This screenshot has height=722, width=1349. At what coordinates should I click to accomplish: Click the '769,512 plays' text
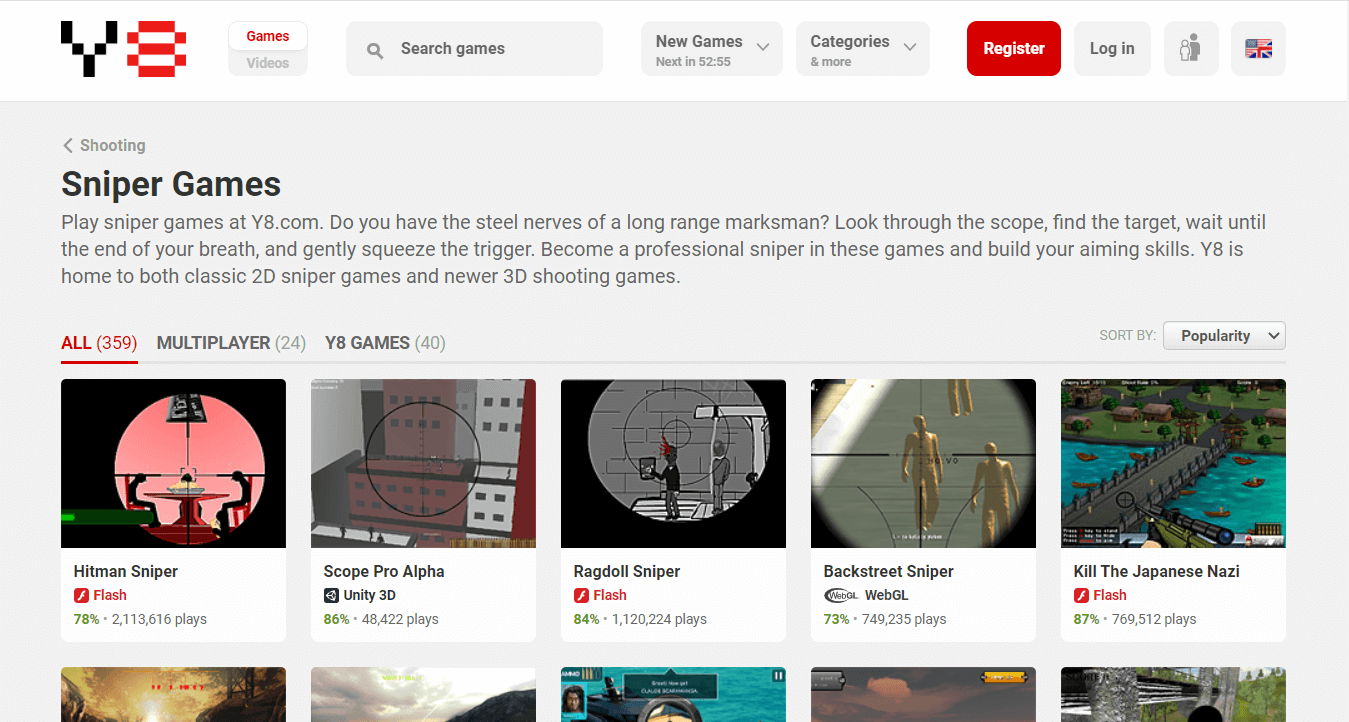(x=1154, y=619)
